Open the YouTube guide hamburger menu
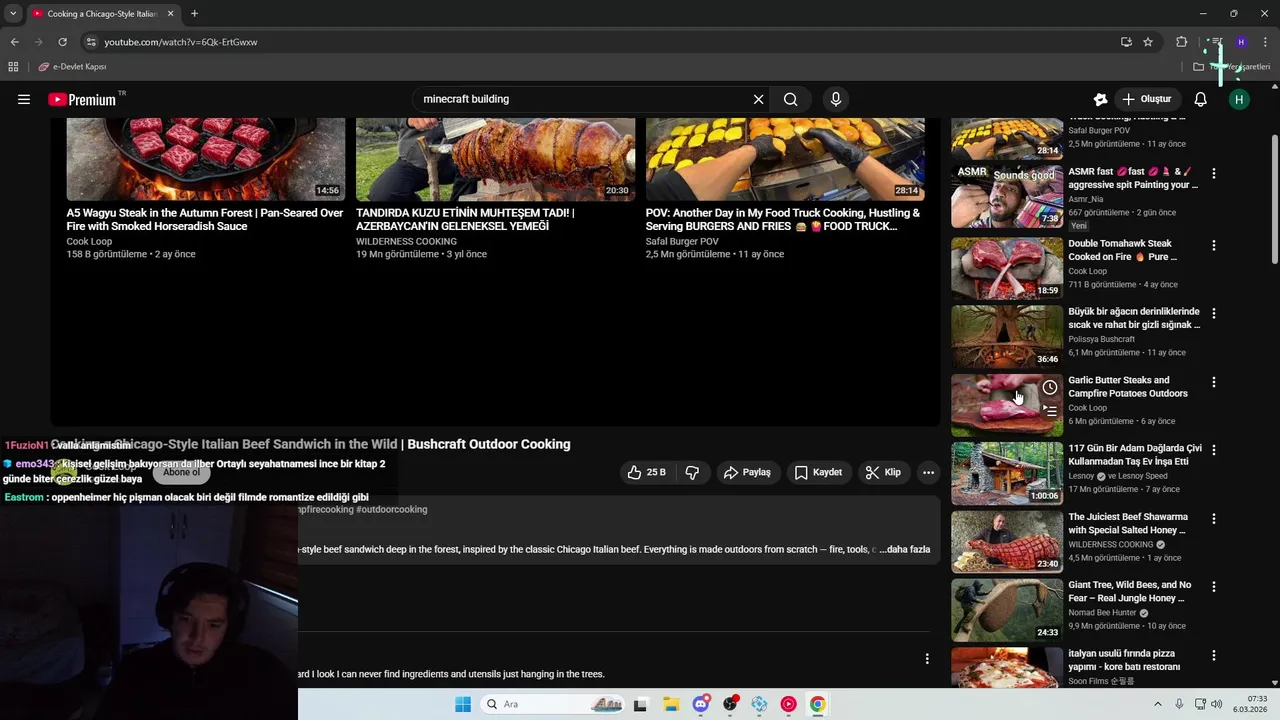Screen dimensions: 1280x720 pyautogui.click(x=24, y=99)
